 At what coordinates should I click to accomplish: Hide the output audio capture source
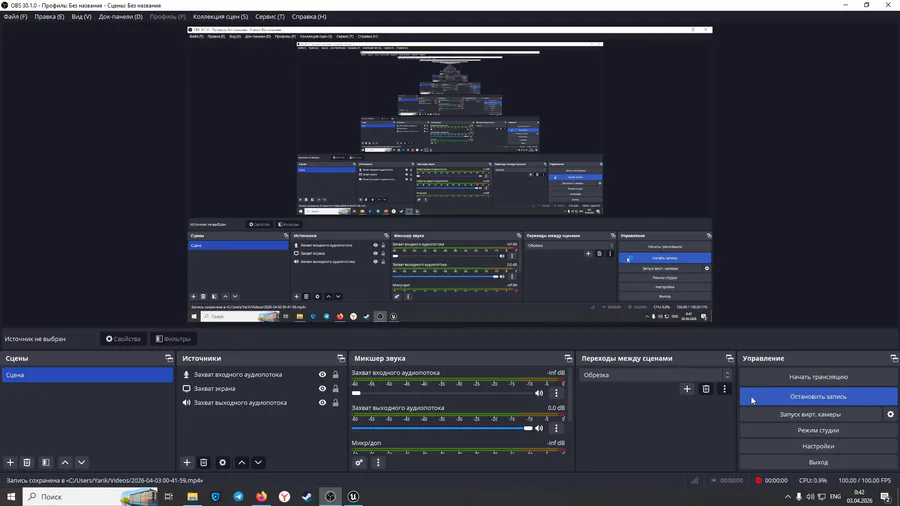[322, 403]
